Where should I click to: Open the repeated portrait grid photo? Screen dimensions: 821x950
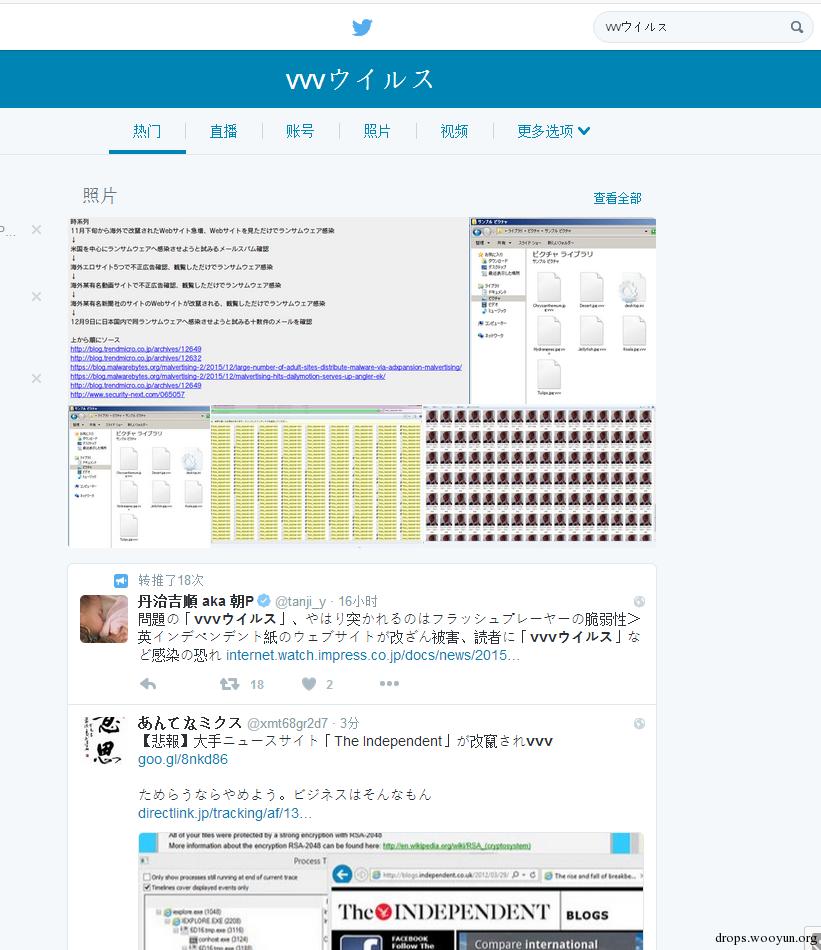539,476
